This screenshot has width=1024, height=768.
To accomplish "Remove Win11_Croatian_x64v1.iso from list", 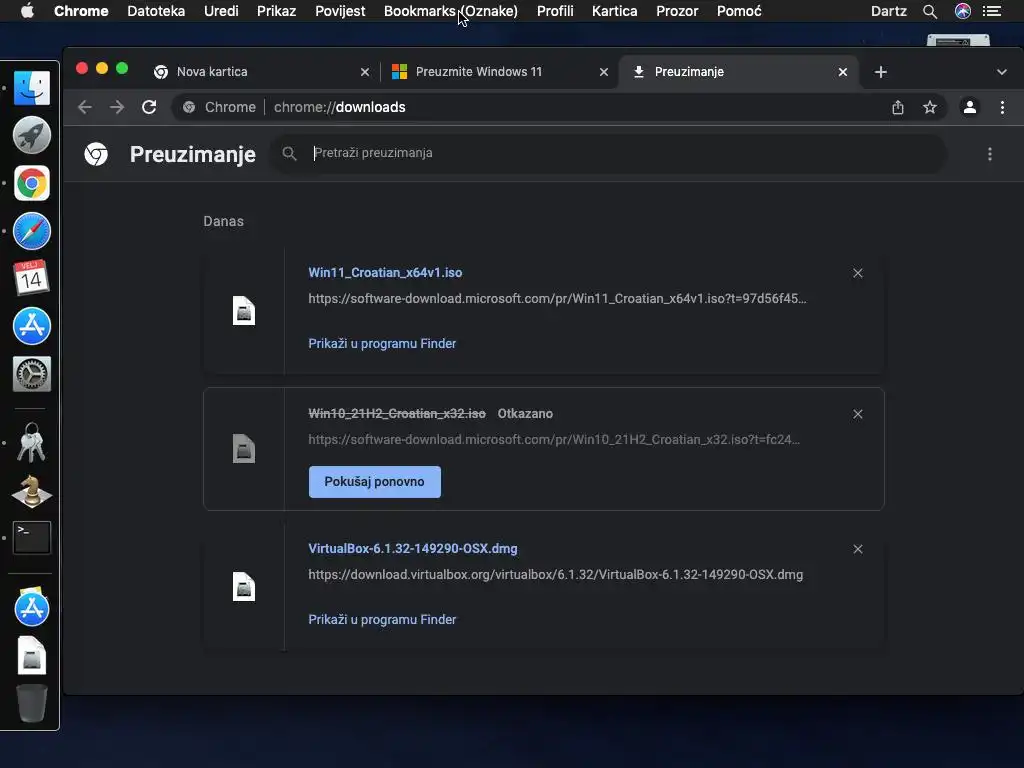I will pos(858,273).
